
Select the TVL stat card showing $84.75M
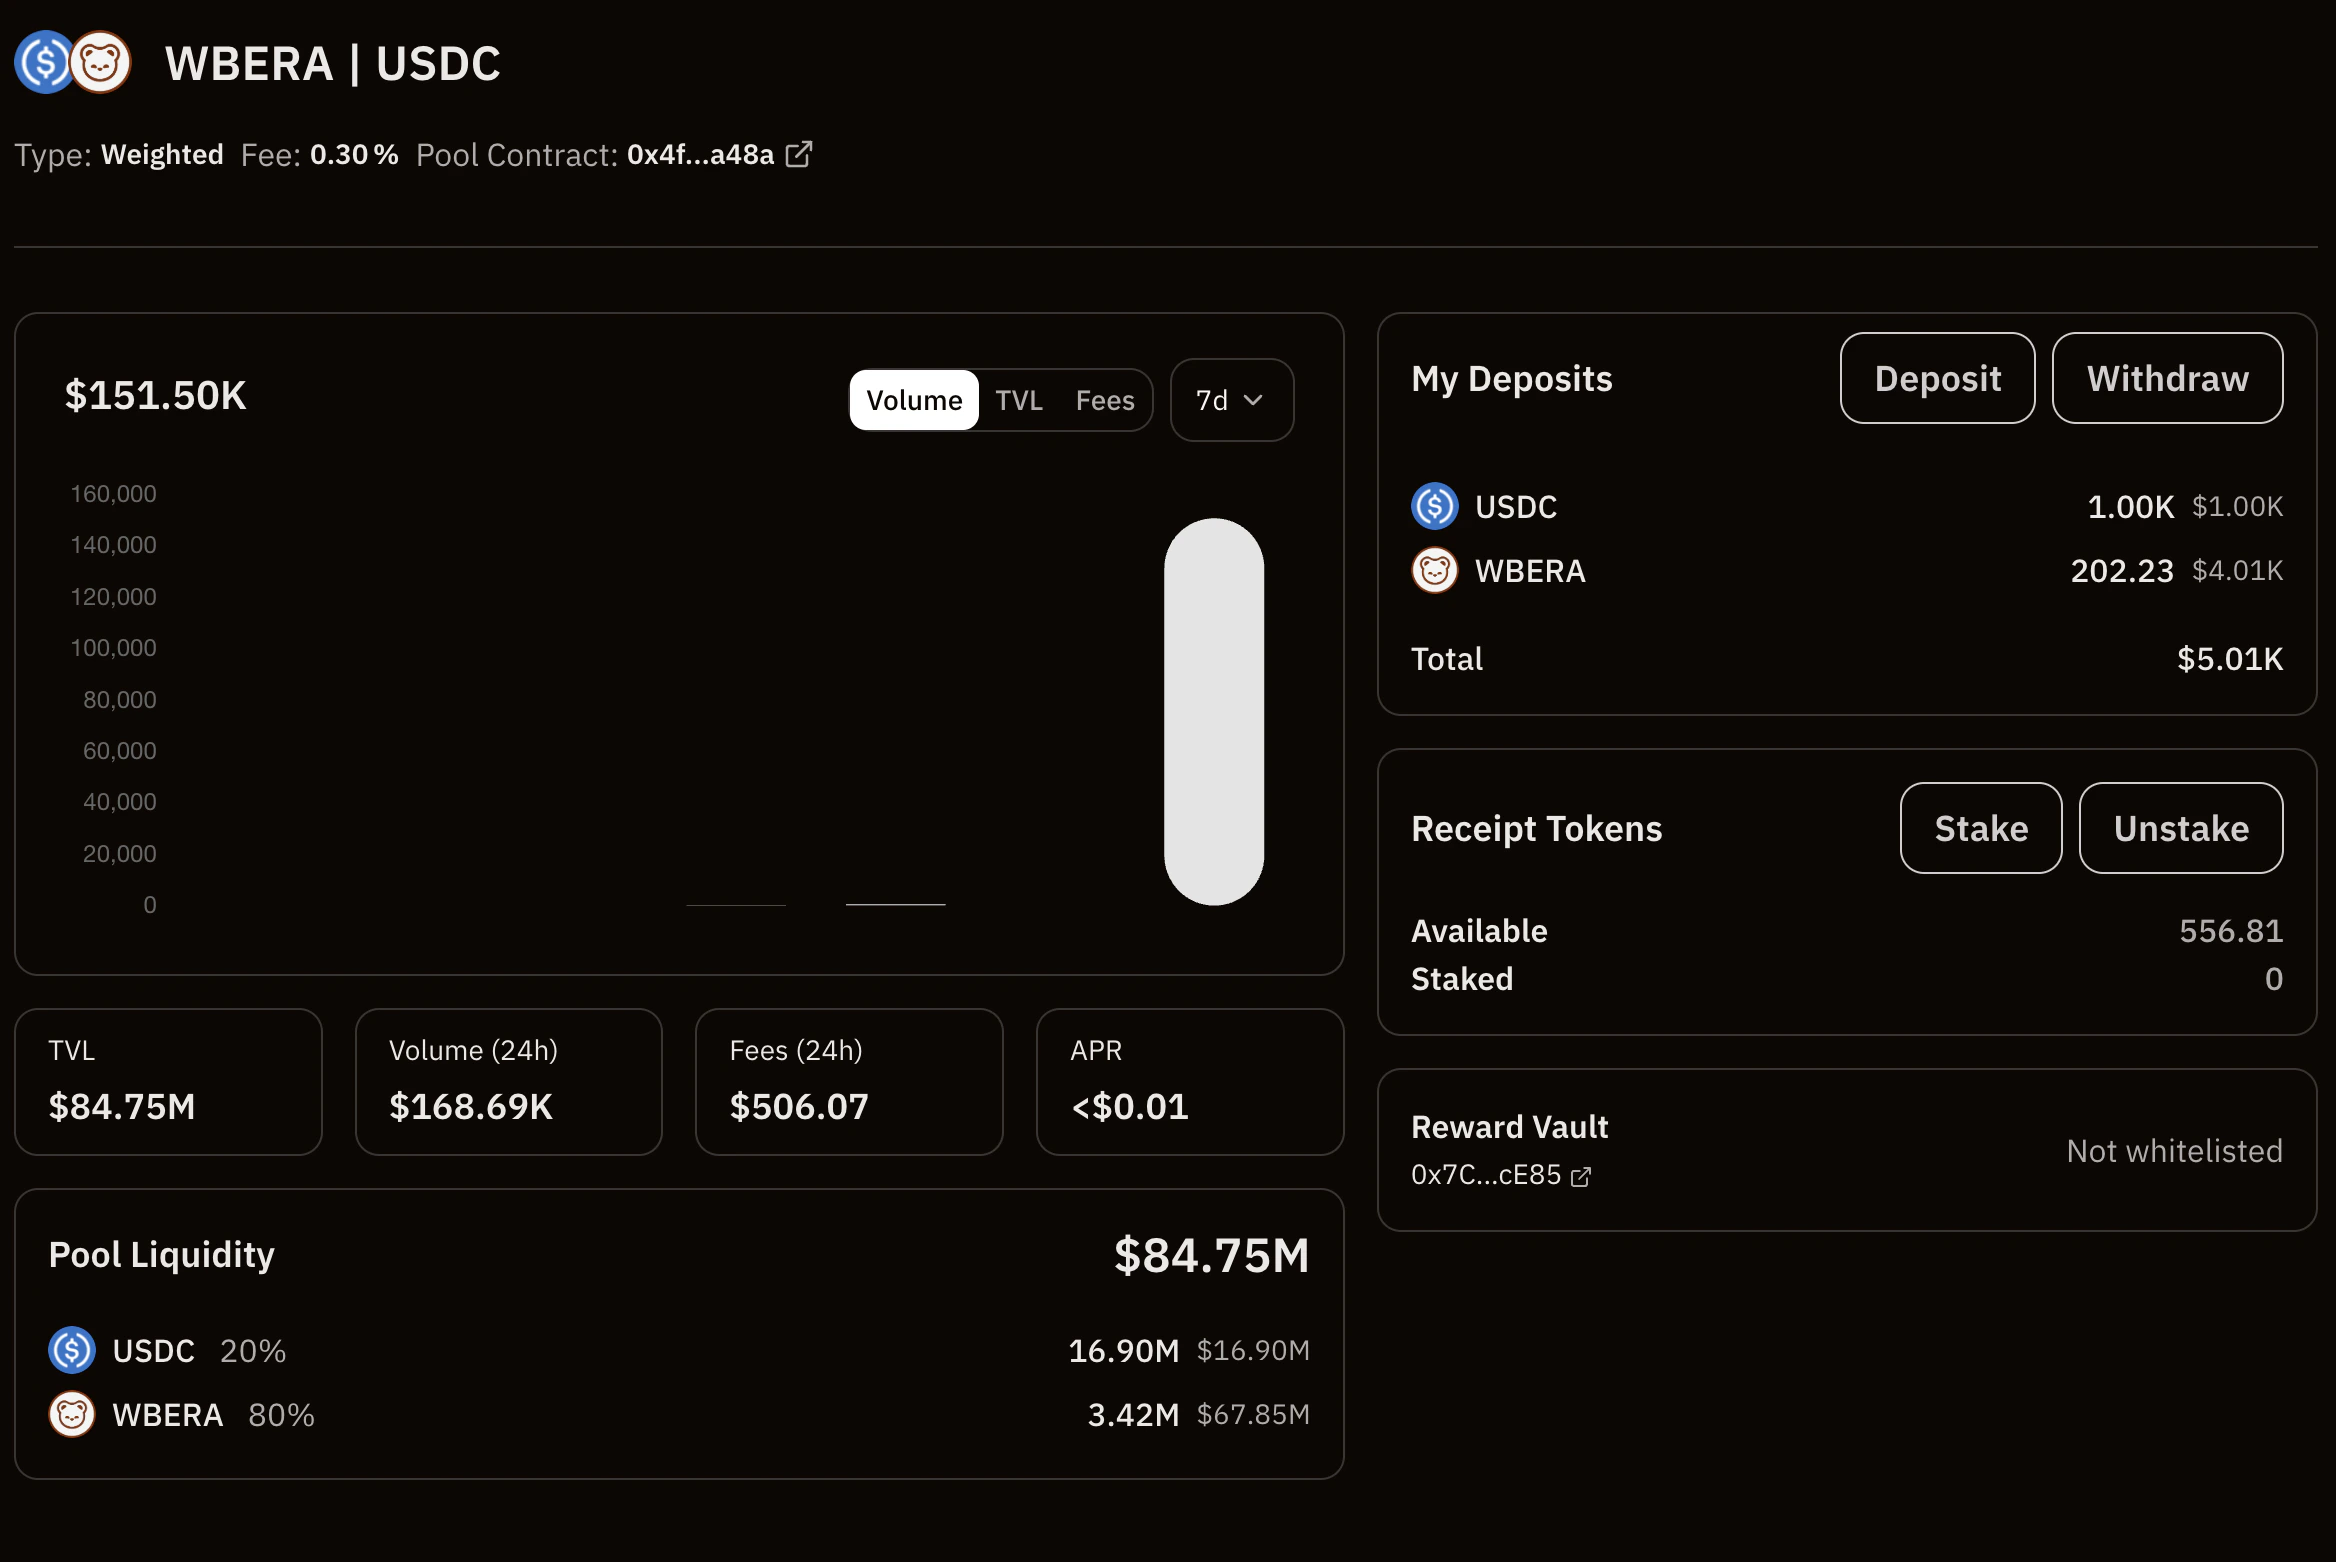click(x=168, y=1081)
